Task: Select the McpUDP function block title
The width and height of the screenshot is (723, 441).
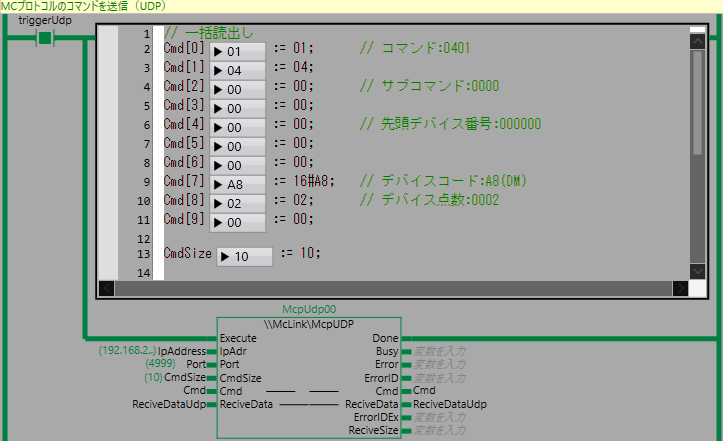Action: point(308,325)
